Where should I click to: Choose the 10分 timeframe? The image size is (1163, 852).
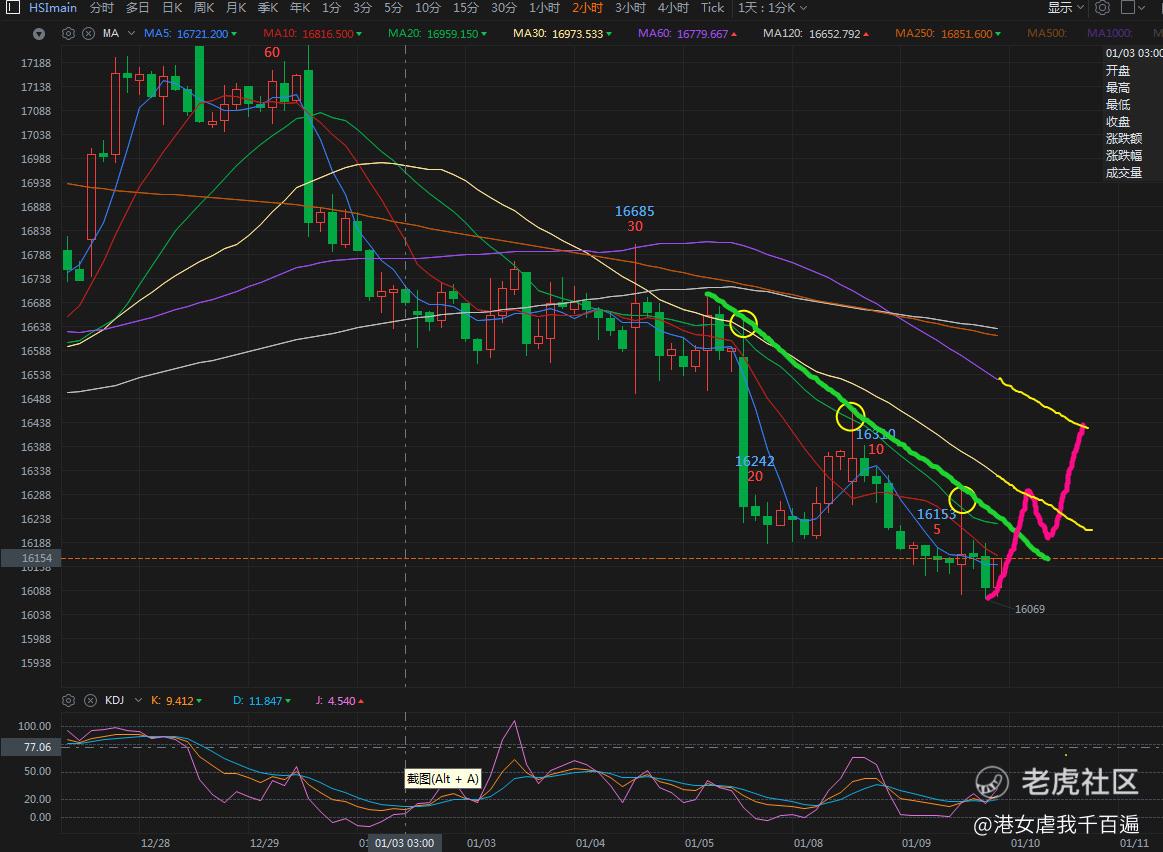point(427,8)
